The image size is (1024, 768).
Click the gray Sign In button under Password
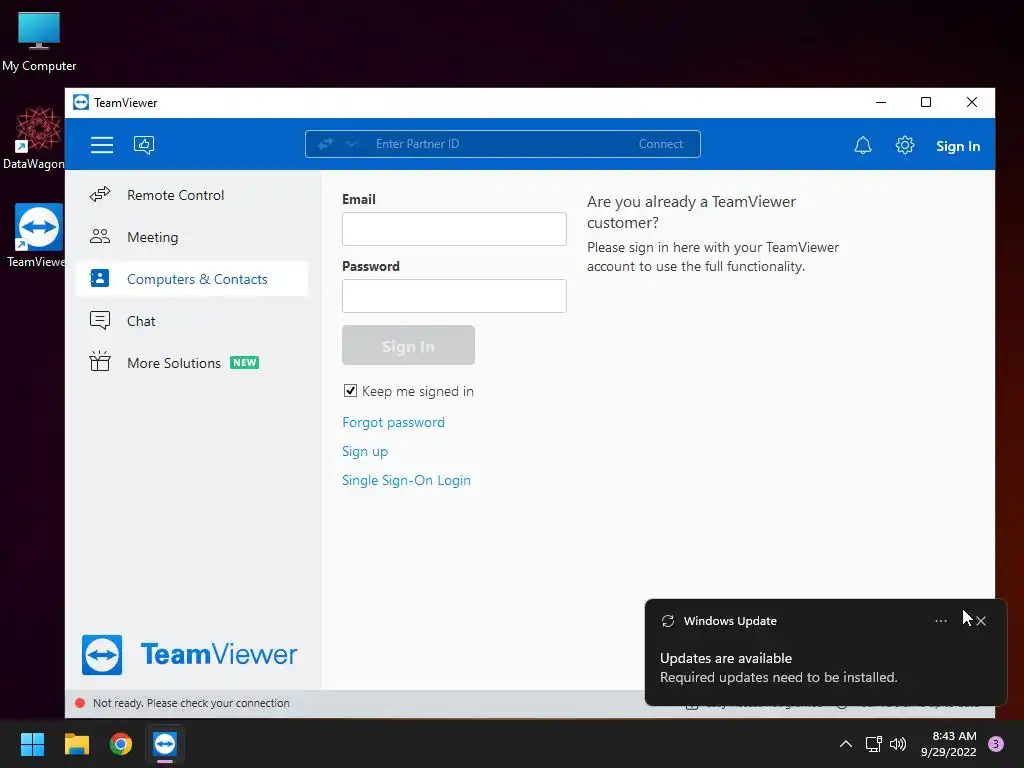point(408,345)
